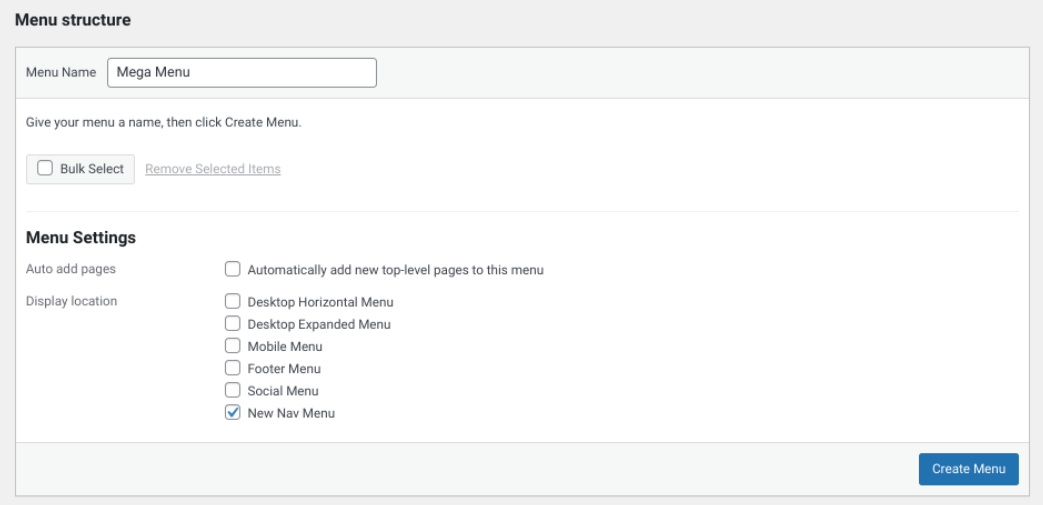Check the Mobile Menu location
The height and width of the screenshot is (505, 1043).
(232, 346)
